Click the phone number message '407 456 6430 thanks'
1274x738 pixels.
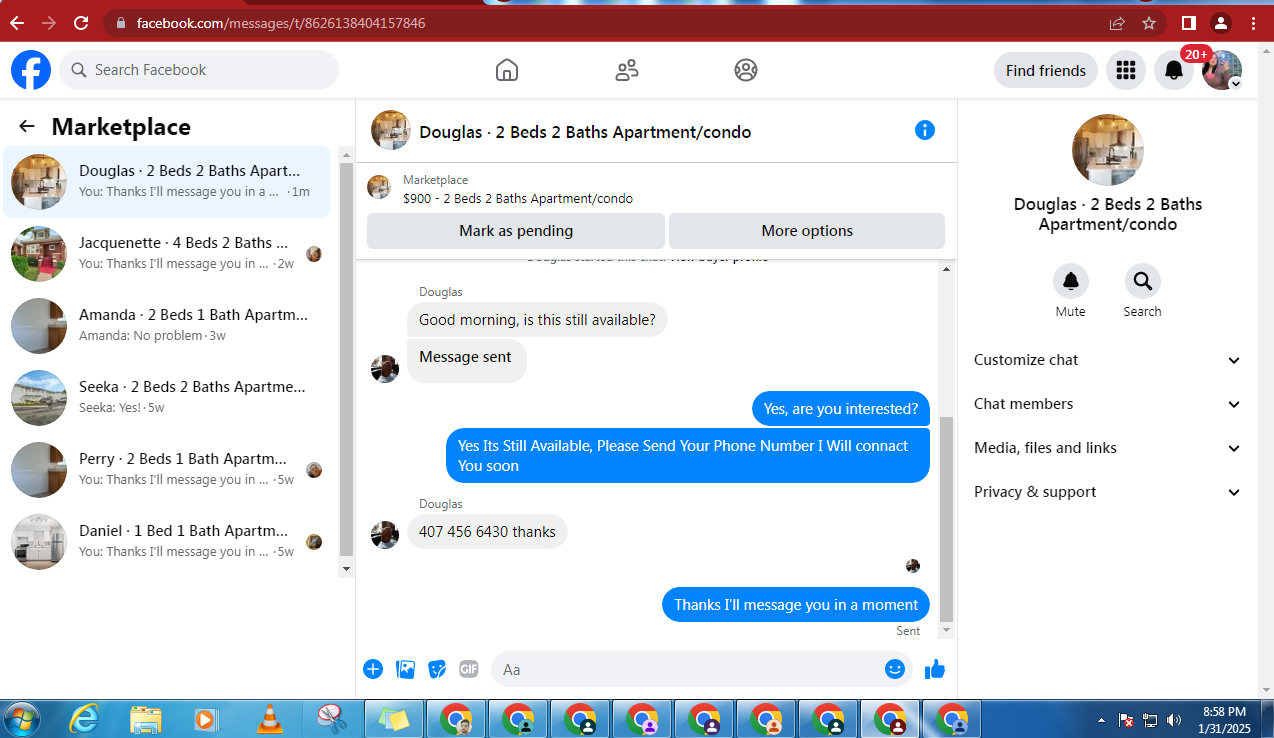click(487, 532)
